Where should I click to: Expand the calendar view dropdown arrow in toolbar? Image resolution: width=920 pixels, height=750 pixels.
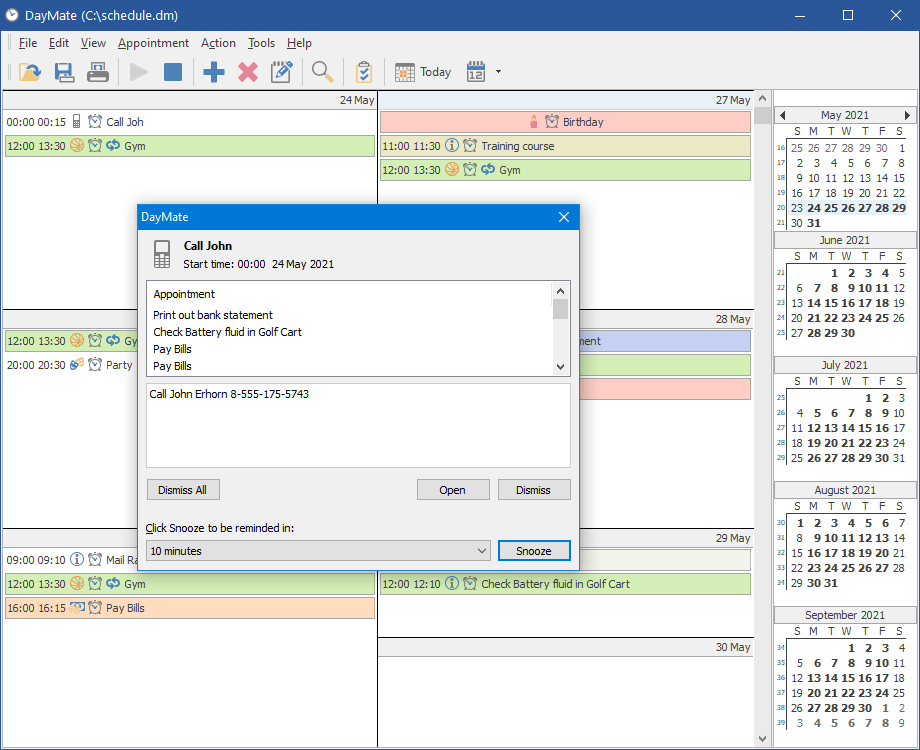coord(498,72)
